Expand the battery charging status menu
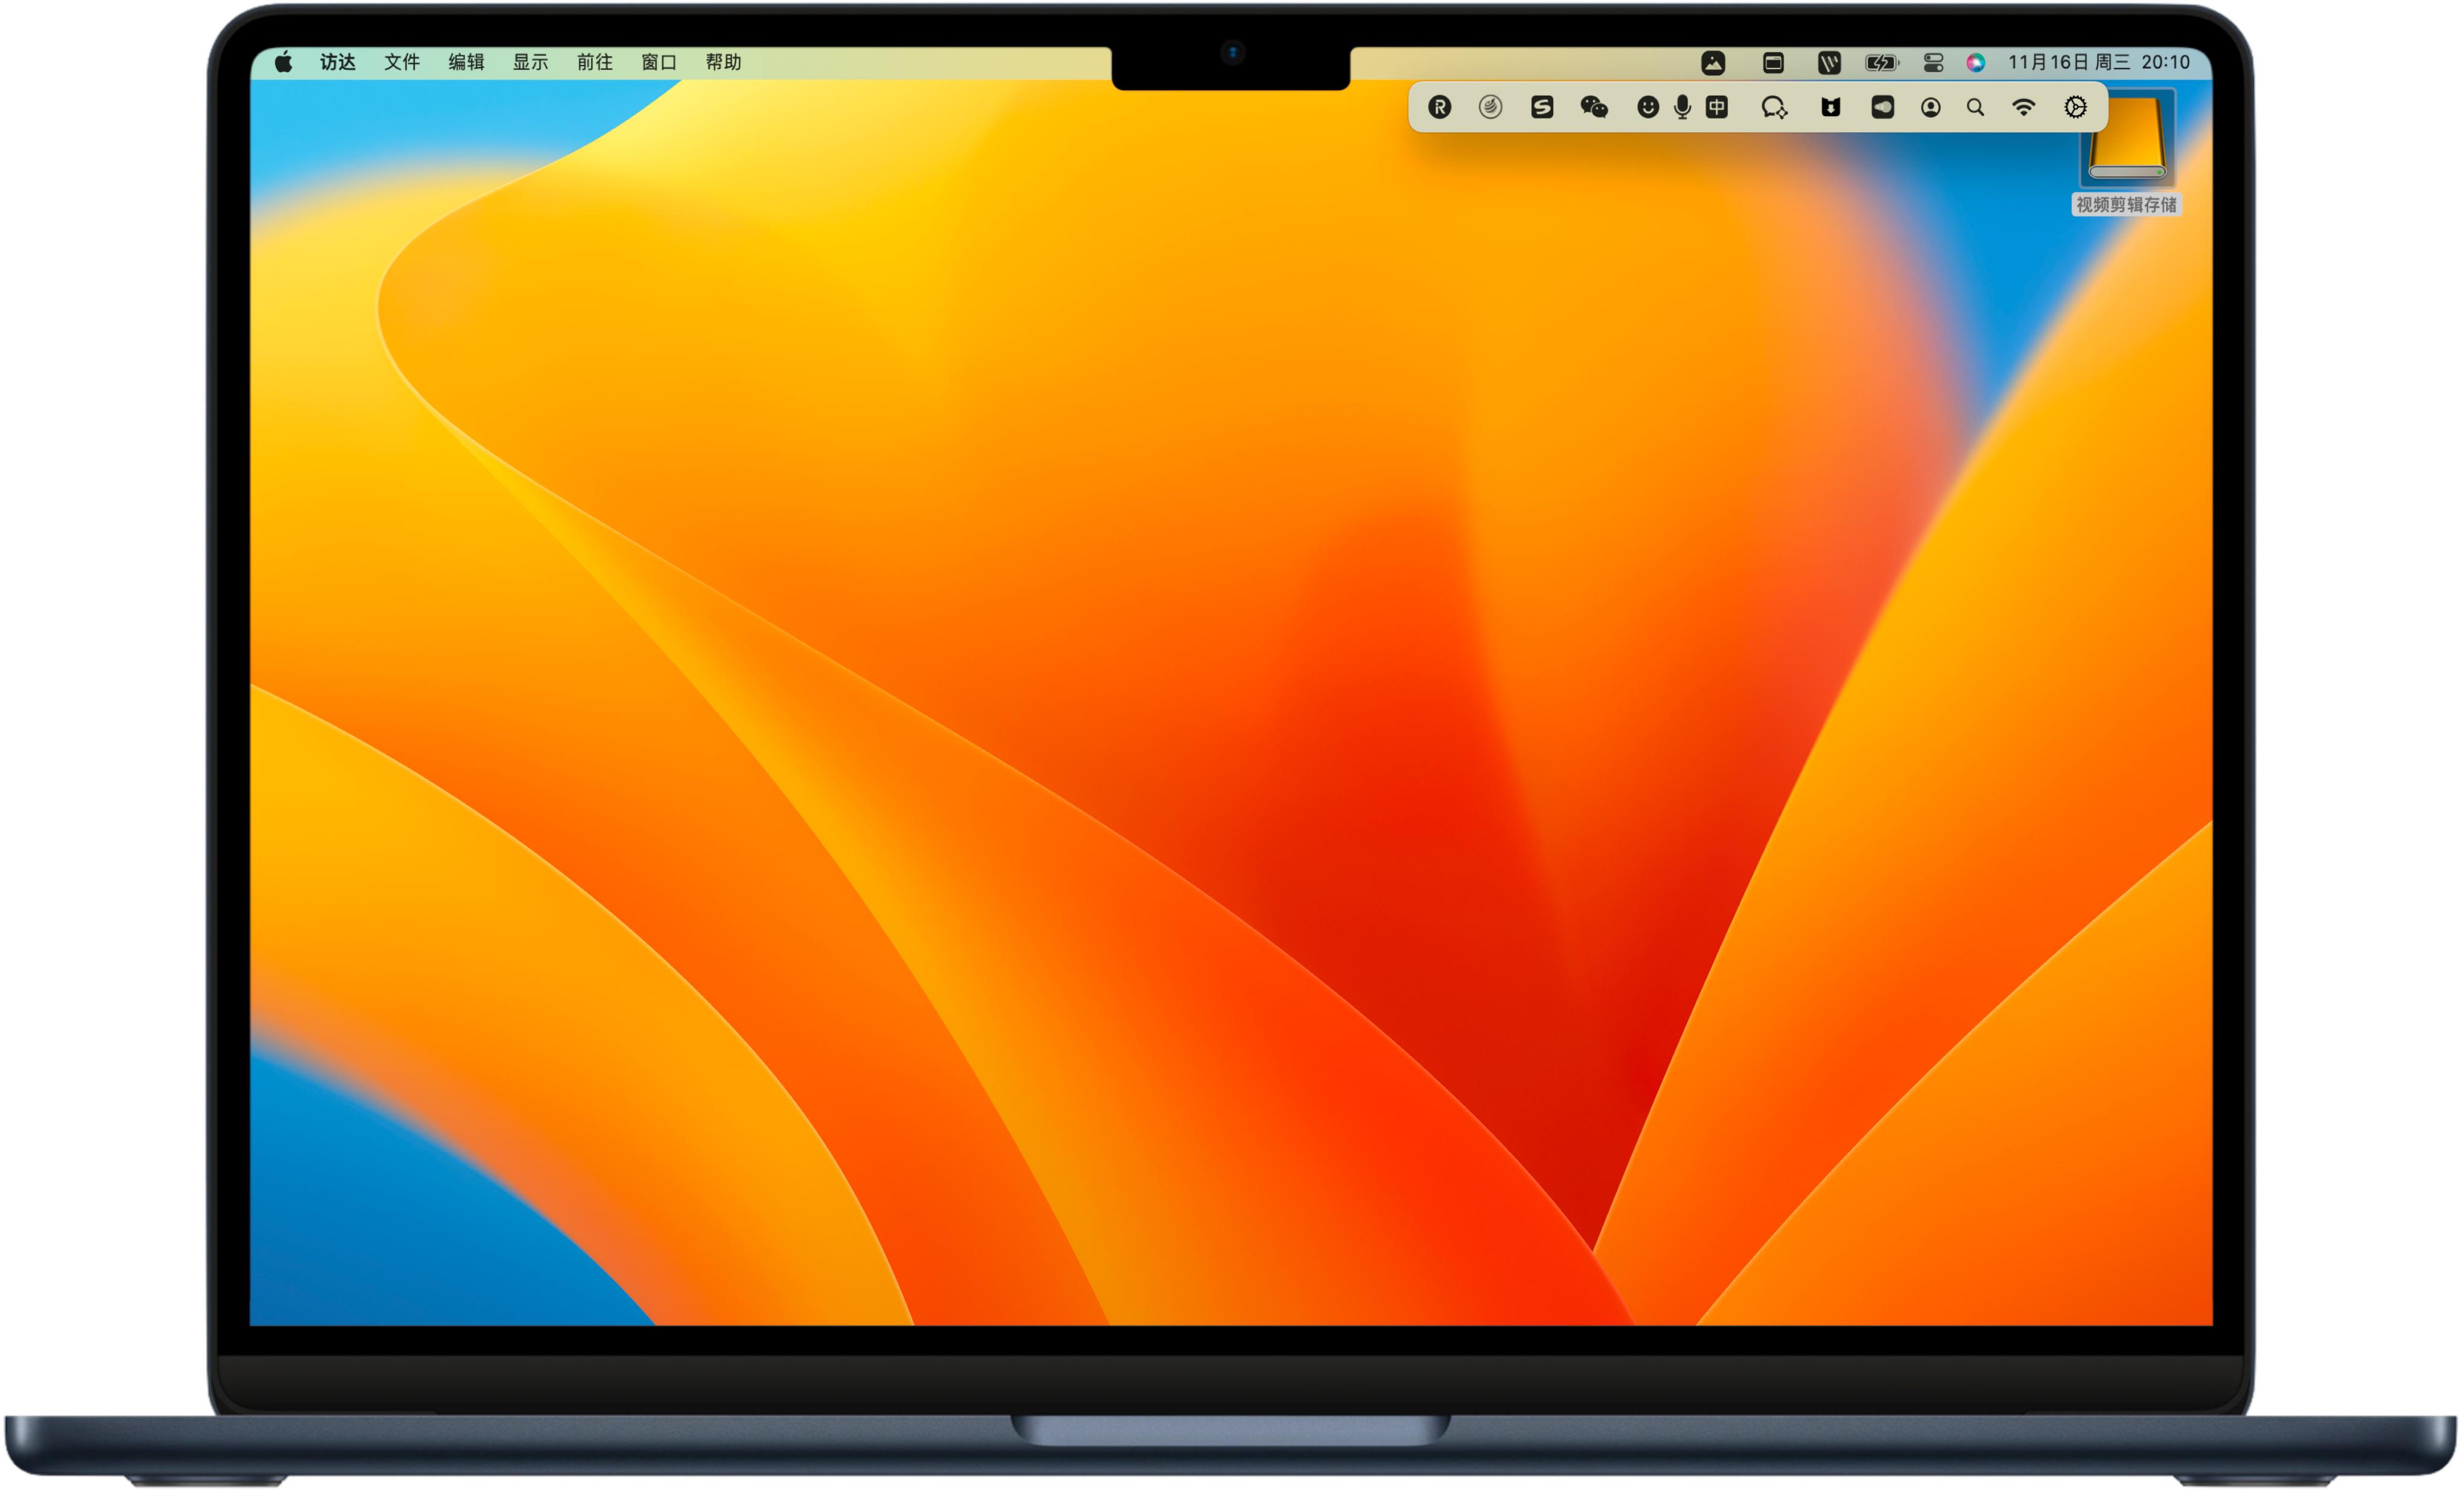The height and width of the screenshot is (1492, 2464). pos(1881,63)
